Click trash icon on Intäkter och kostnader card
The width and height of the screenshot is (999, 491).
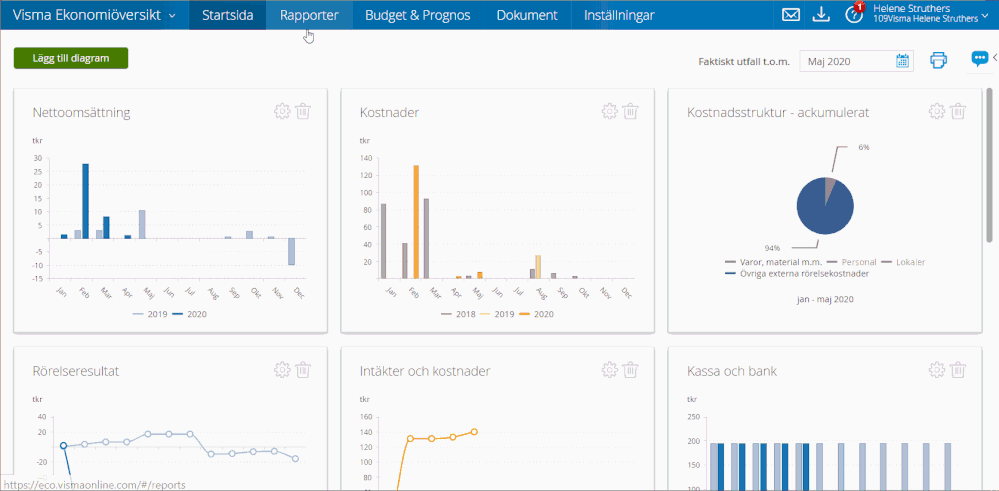pos(631,369)
